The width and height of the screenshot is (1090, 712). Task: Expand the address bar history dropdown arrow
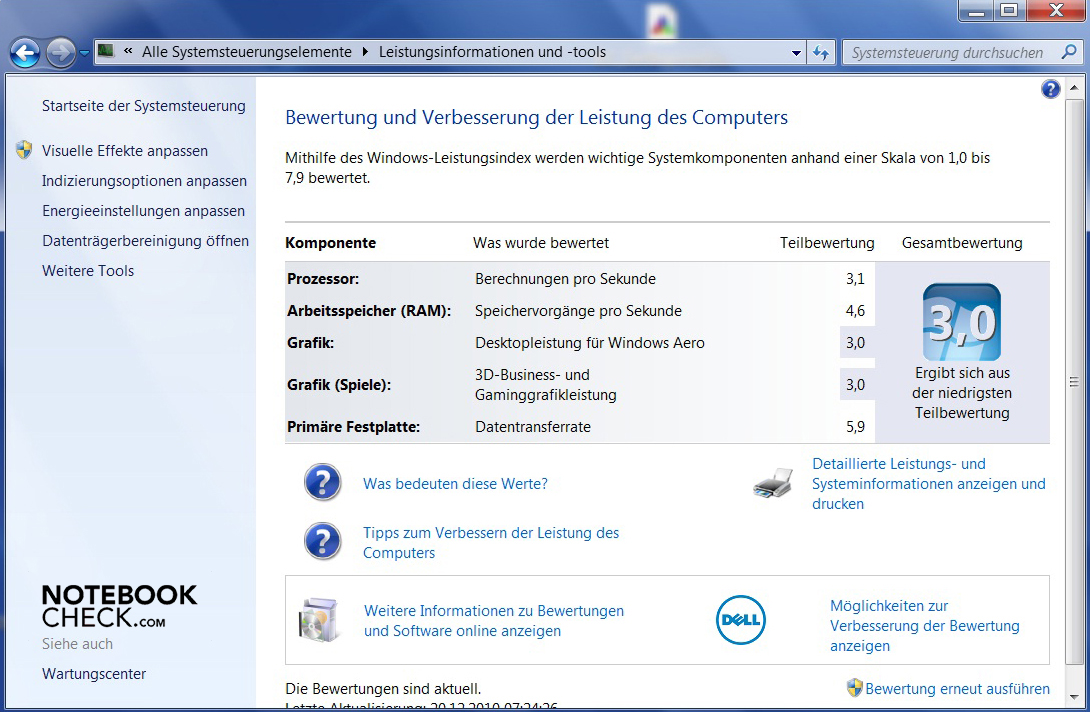point(796,53)
